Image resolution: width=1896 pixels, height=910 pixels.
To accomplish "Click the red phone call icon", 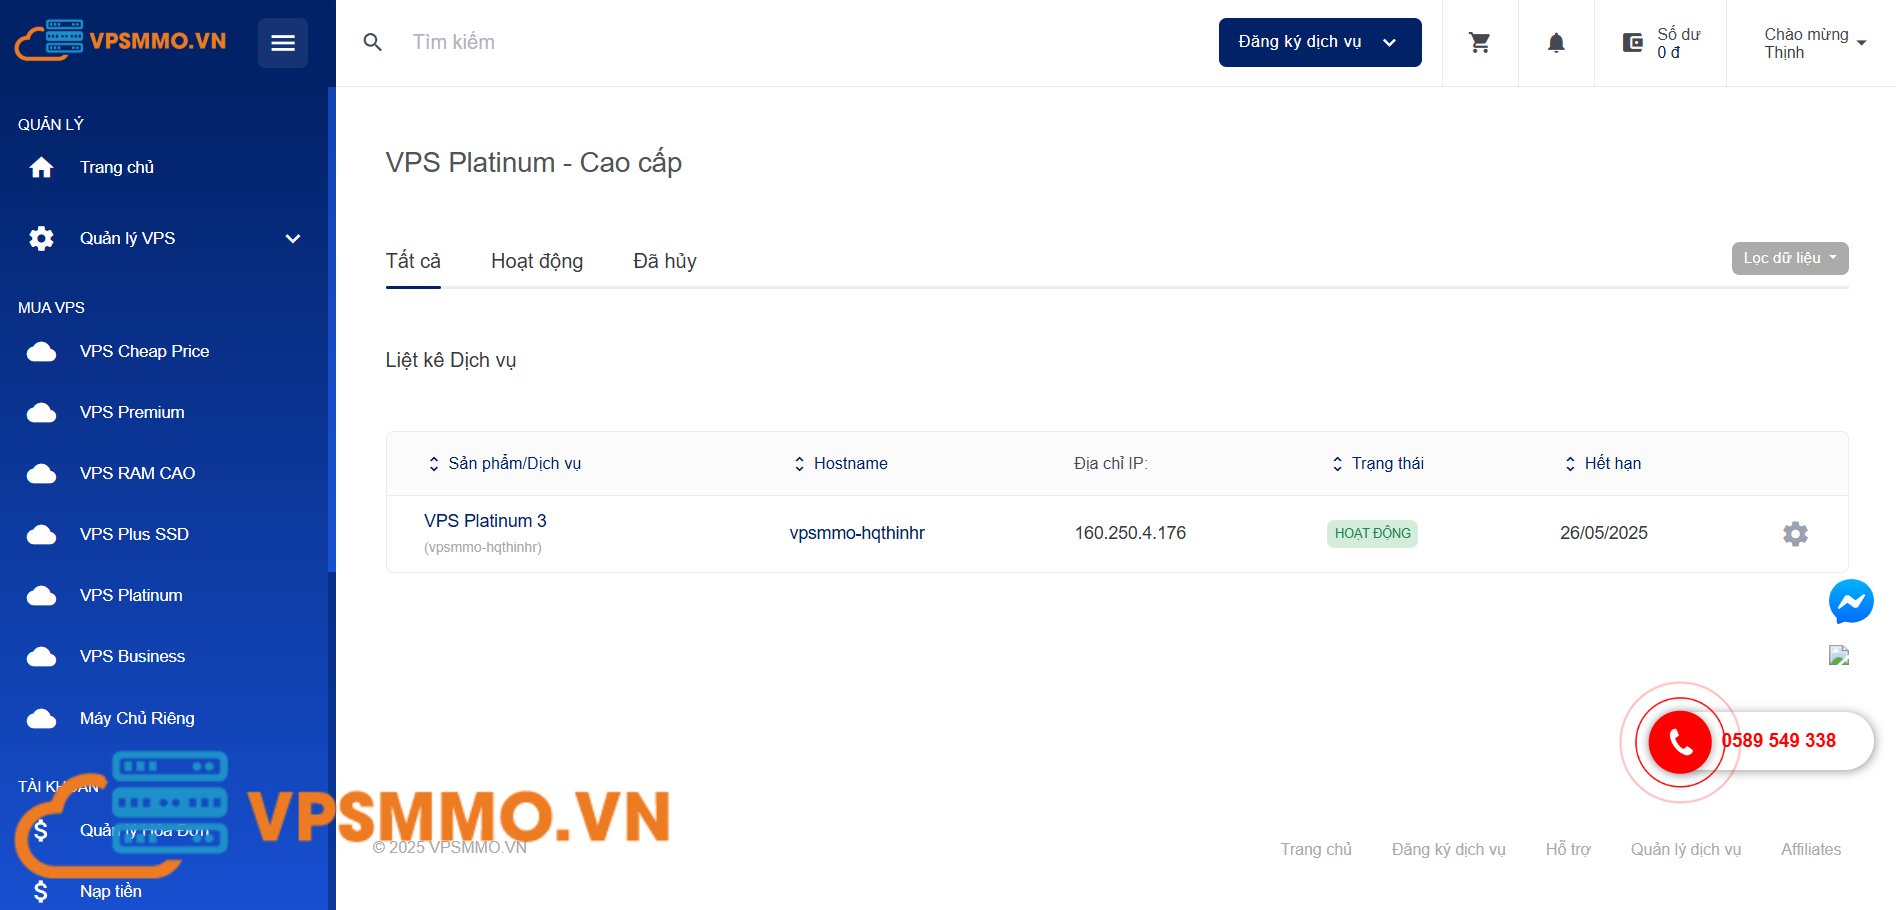I will 1680,741.
